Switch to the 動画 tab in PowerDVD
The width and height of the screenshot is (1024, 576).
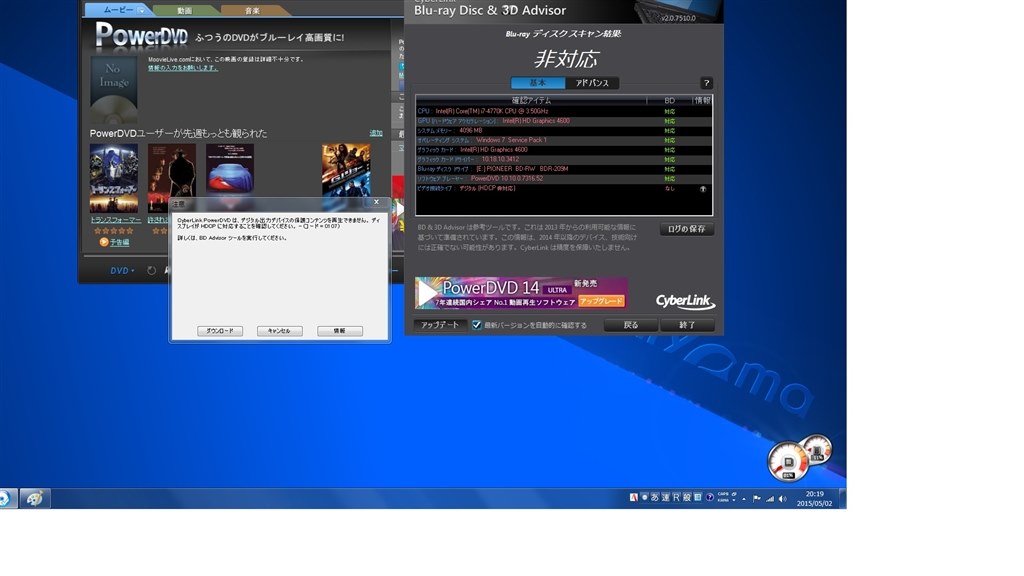click(x=185, y=10)
